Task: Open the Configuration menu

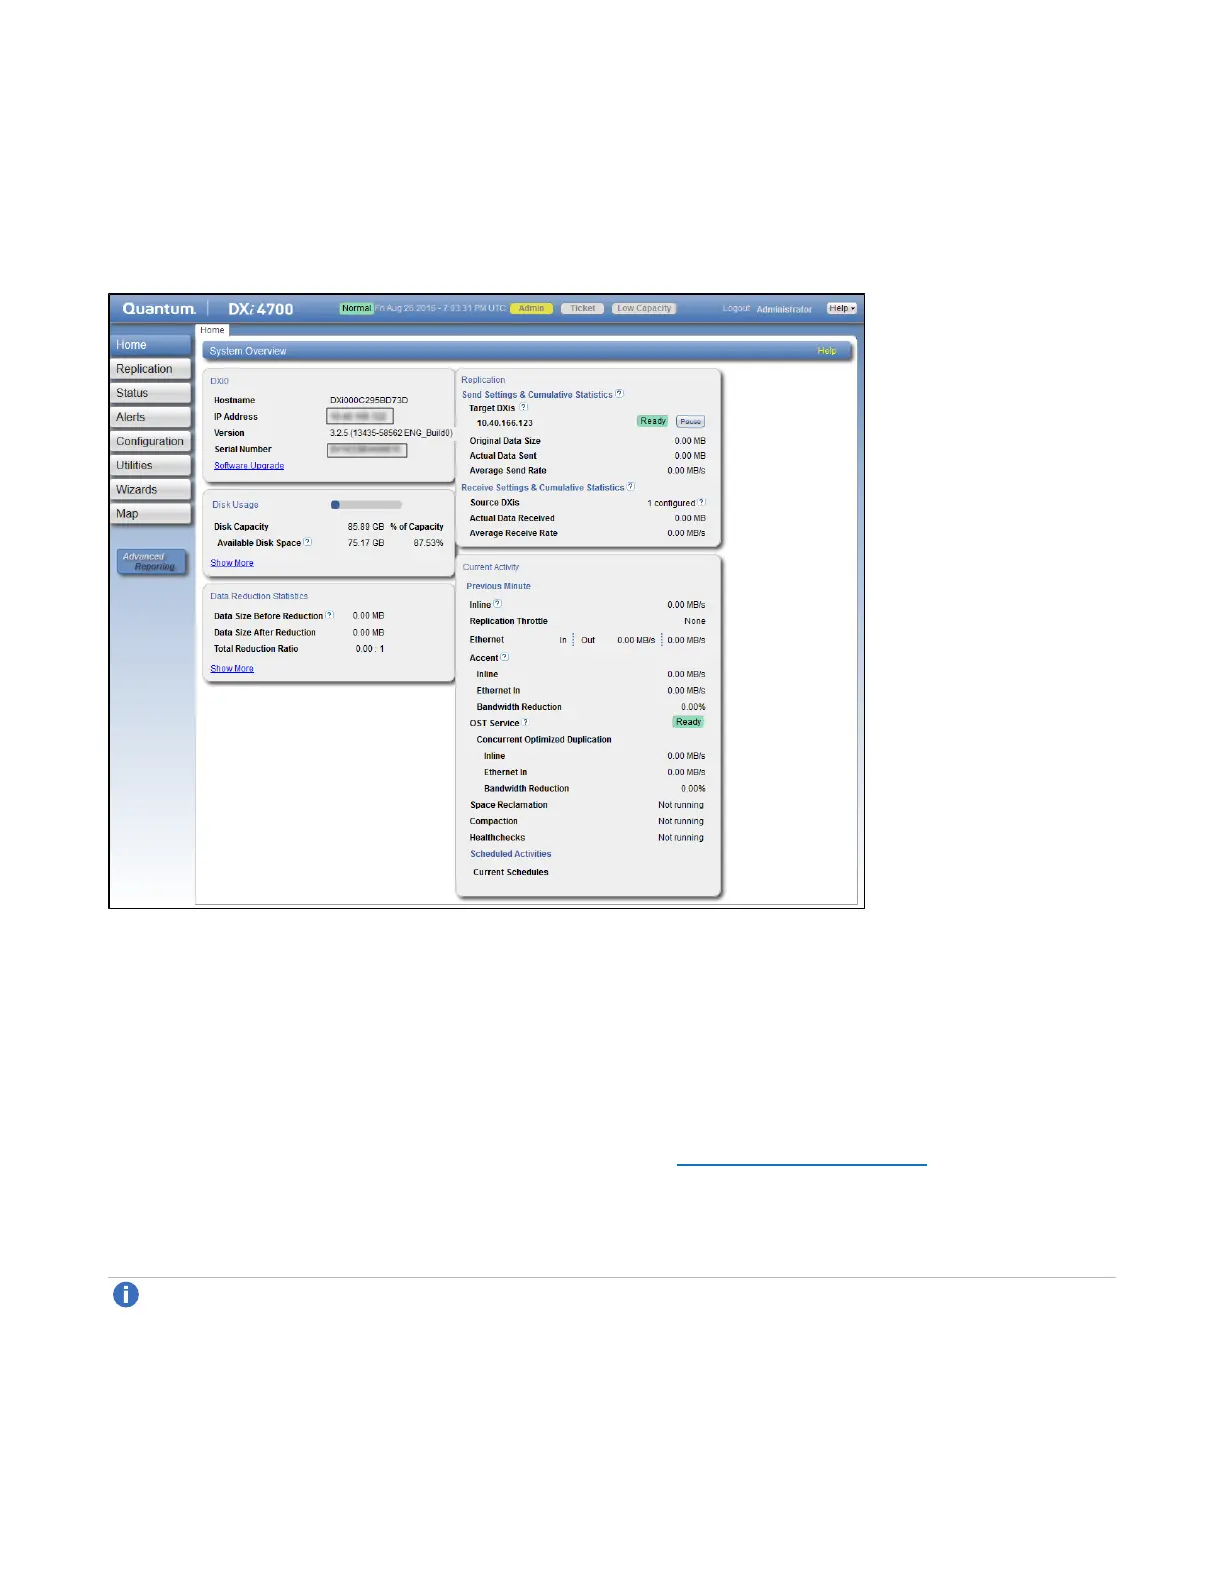Action: [x=150, y=441]
